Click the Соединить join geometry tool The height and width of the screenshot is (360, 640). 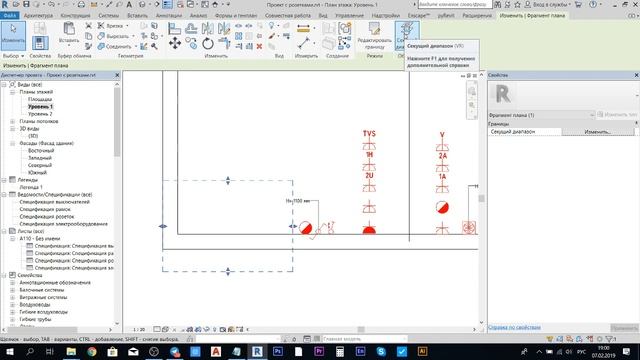point(116,47)
